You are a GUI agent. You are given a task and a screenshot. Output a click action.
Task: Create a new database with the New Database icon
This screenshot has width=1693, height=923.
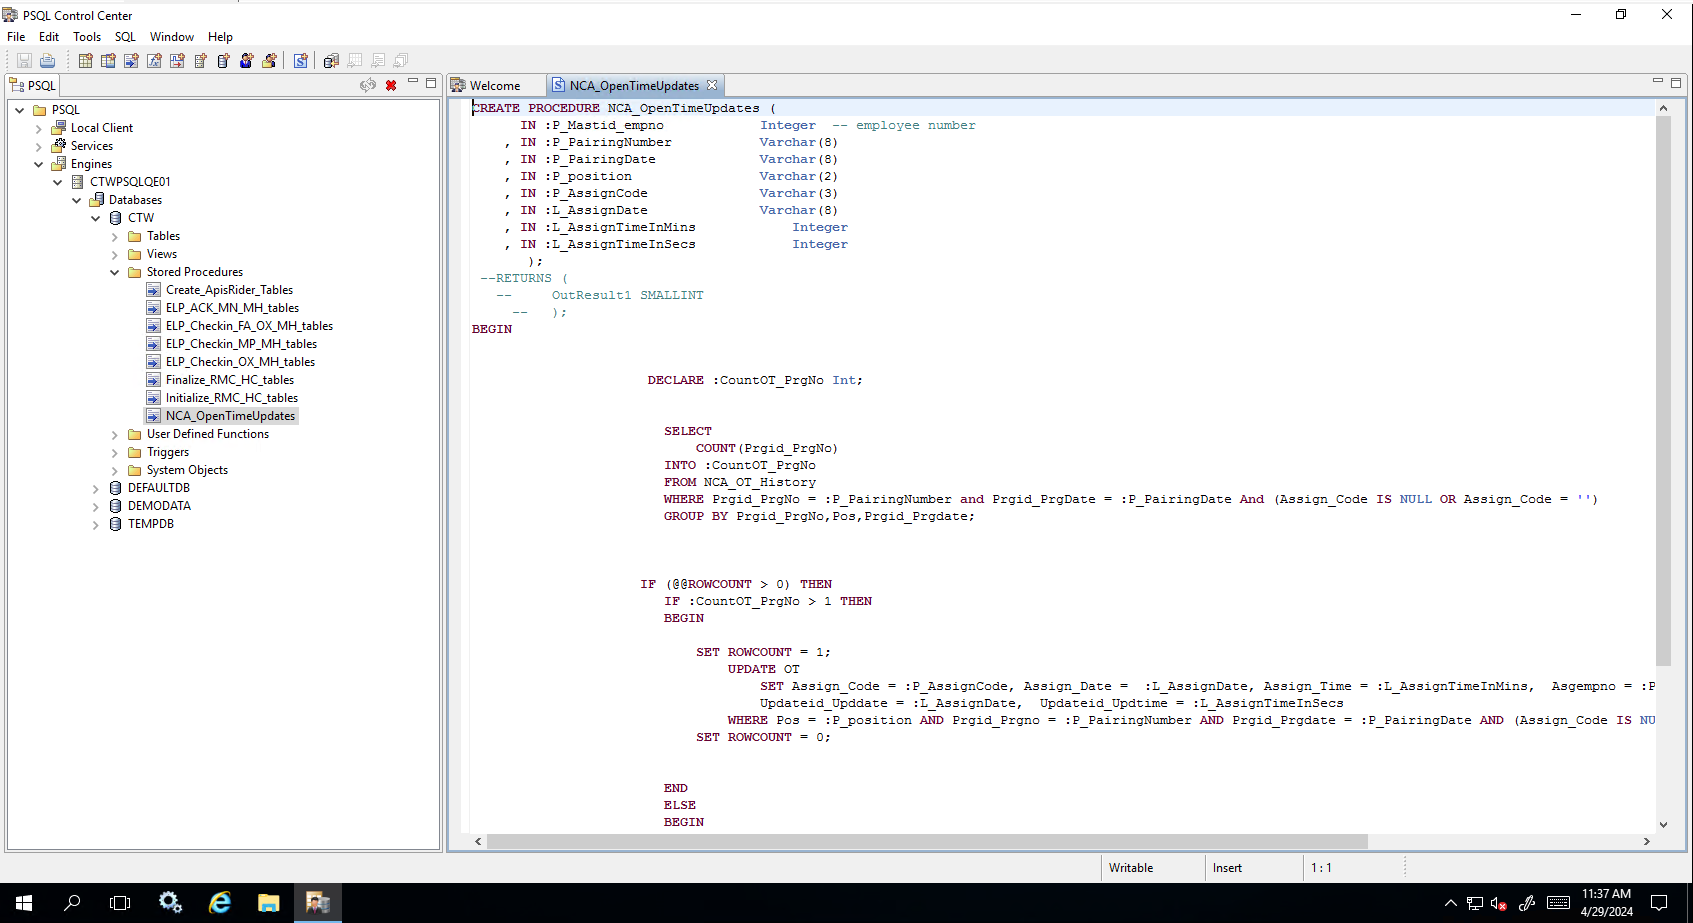tap(222, 60)
